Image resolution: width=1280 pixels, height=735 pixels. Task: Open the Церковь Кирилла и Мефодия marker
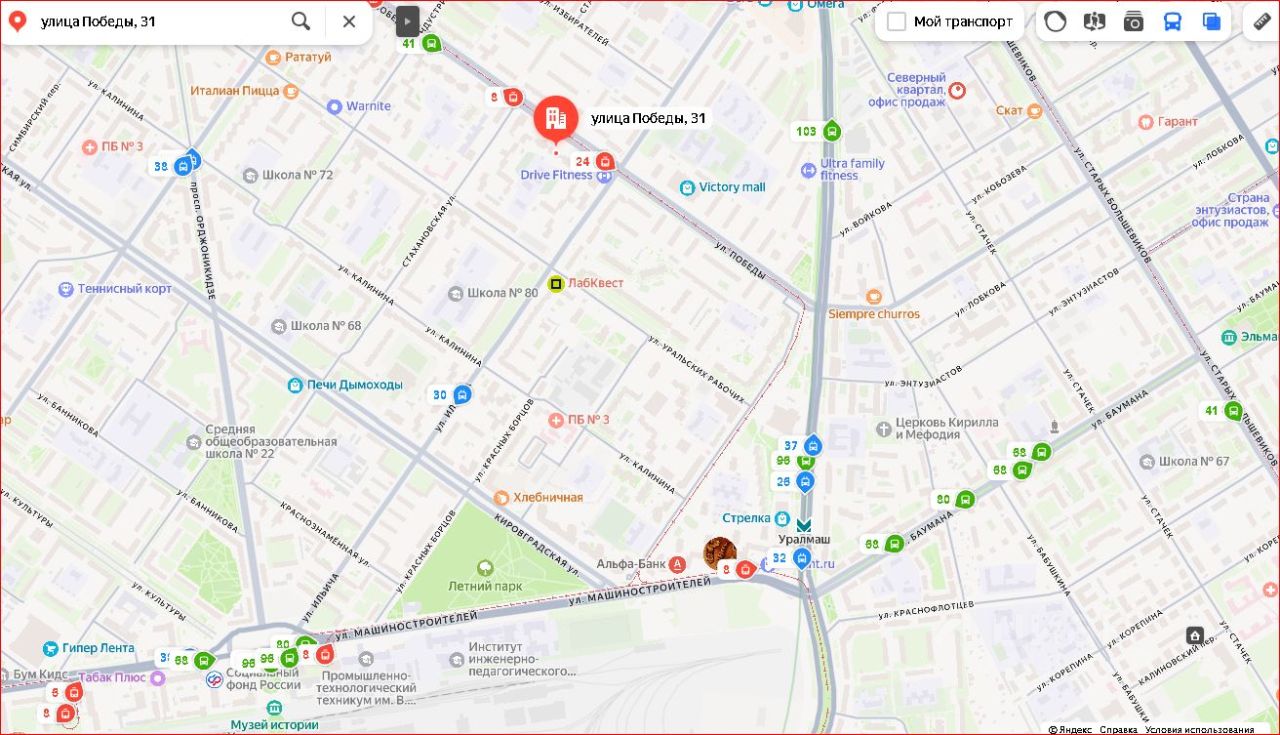883,429
